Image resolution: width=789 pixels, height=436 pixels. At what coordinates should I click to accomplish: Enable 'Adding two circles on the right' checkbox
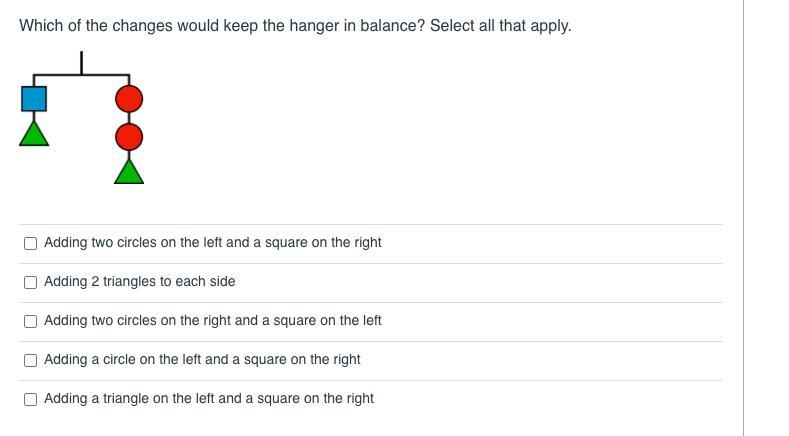pos(30,321)
